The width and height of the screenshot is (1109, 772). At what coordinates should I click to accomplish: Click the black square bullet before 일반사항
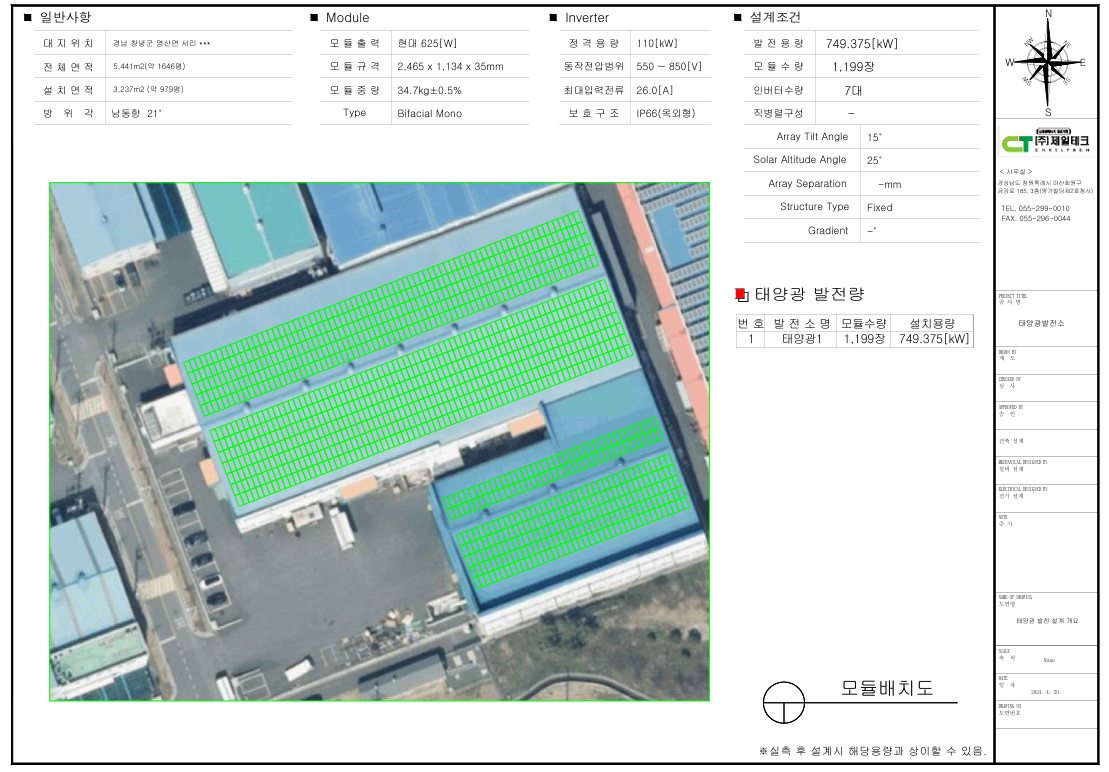[x=27, y=18]
